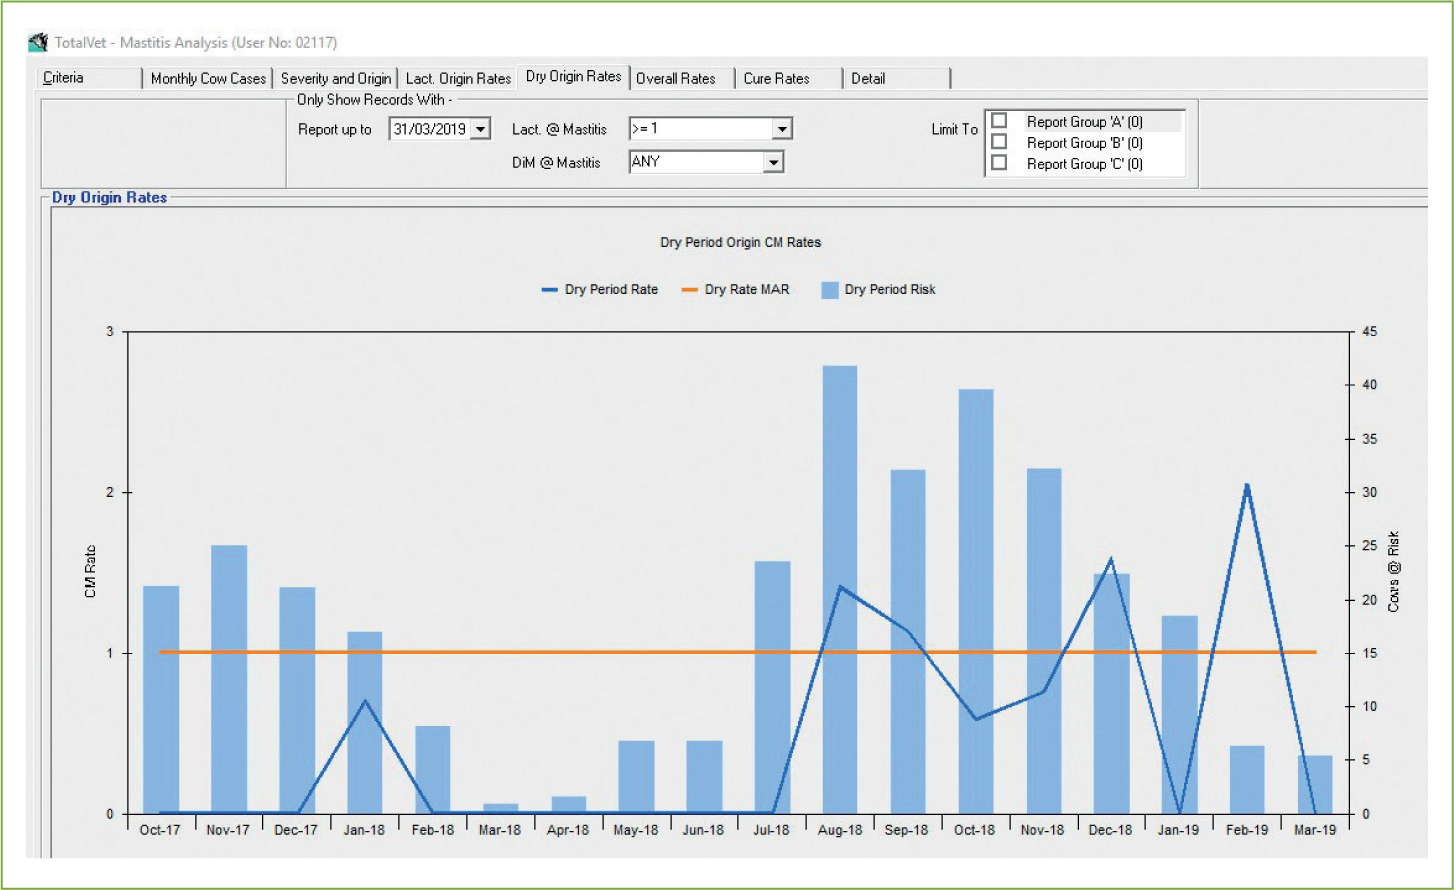Screen dimensions: 1454x890
Task: Click the Mar-19 axis label
Action: pos(1315,830)
